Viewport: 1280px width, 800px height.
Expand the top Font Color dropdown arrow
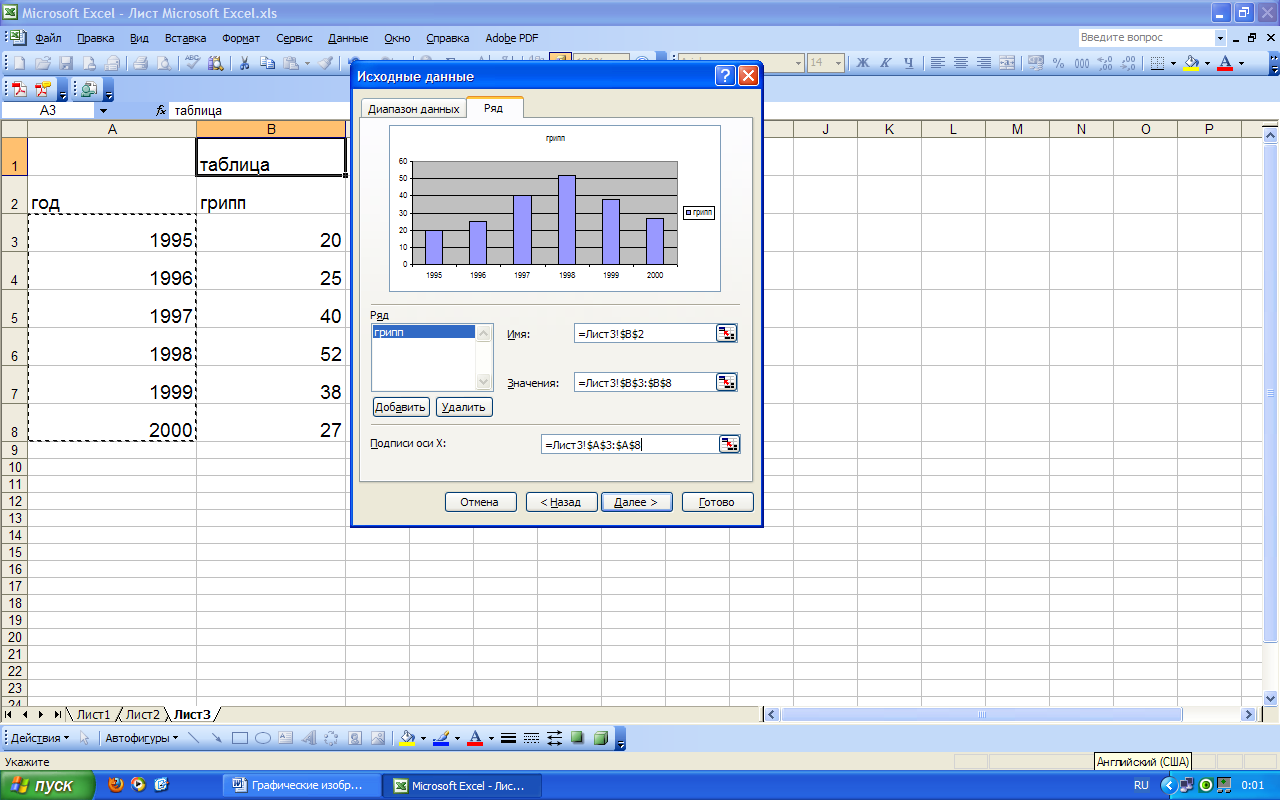click(x=1242, y=63)
